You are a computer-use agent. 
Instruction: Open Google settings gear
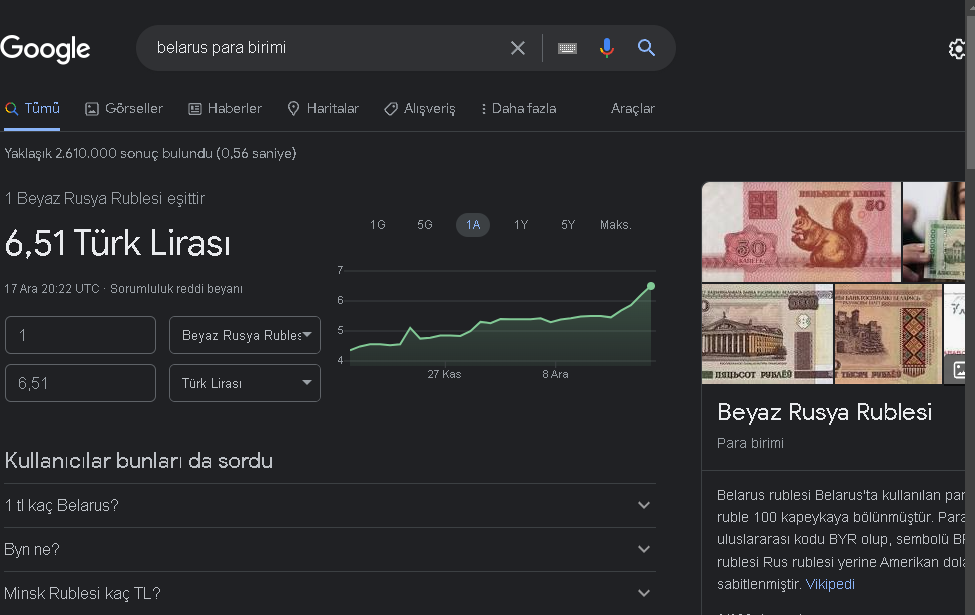point(958,49)
